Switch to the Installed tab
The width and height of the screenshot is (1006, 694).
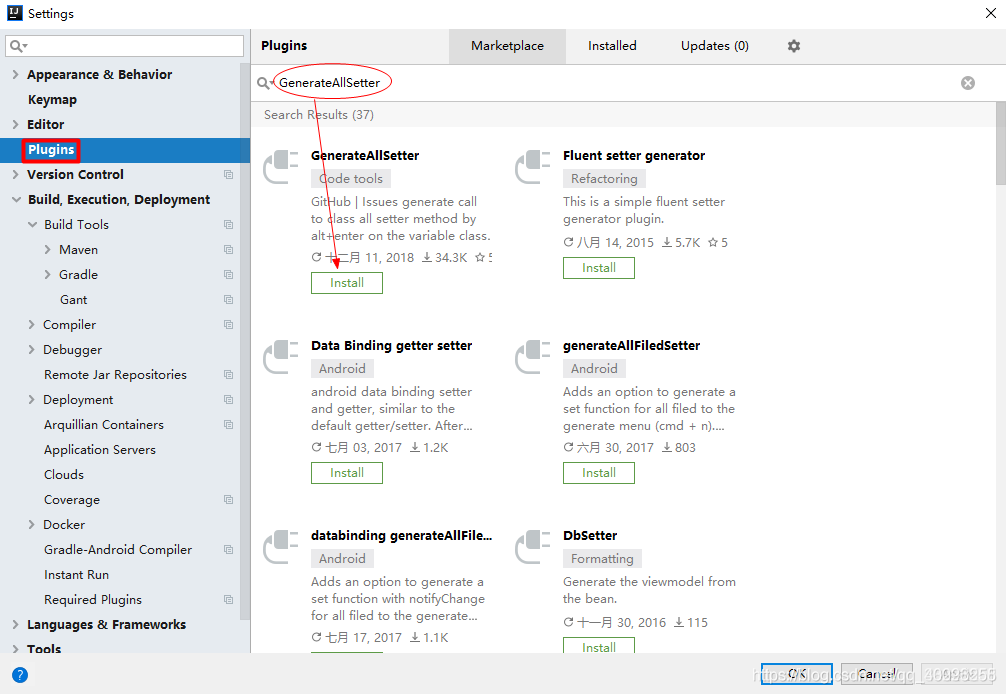tap(612, 46)
